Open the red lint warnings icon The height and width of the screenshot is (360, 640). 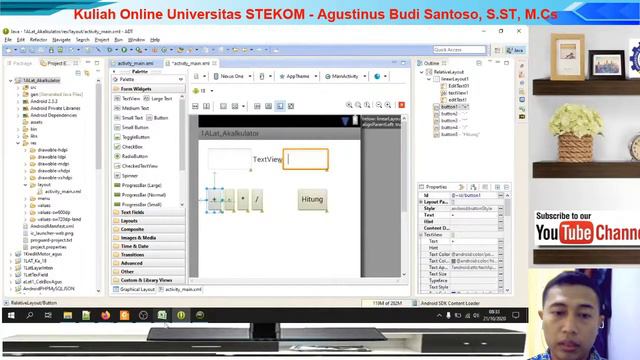402,105
